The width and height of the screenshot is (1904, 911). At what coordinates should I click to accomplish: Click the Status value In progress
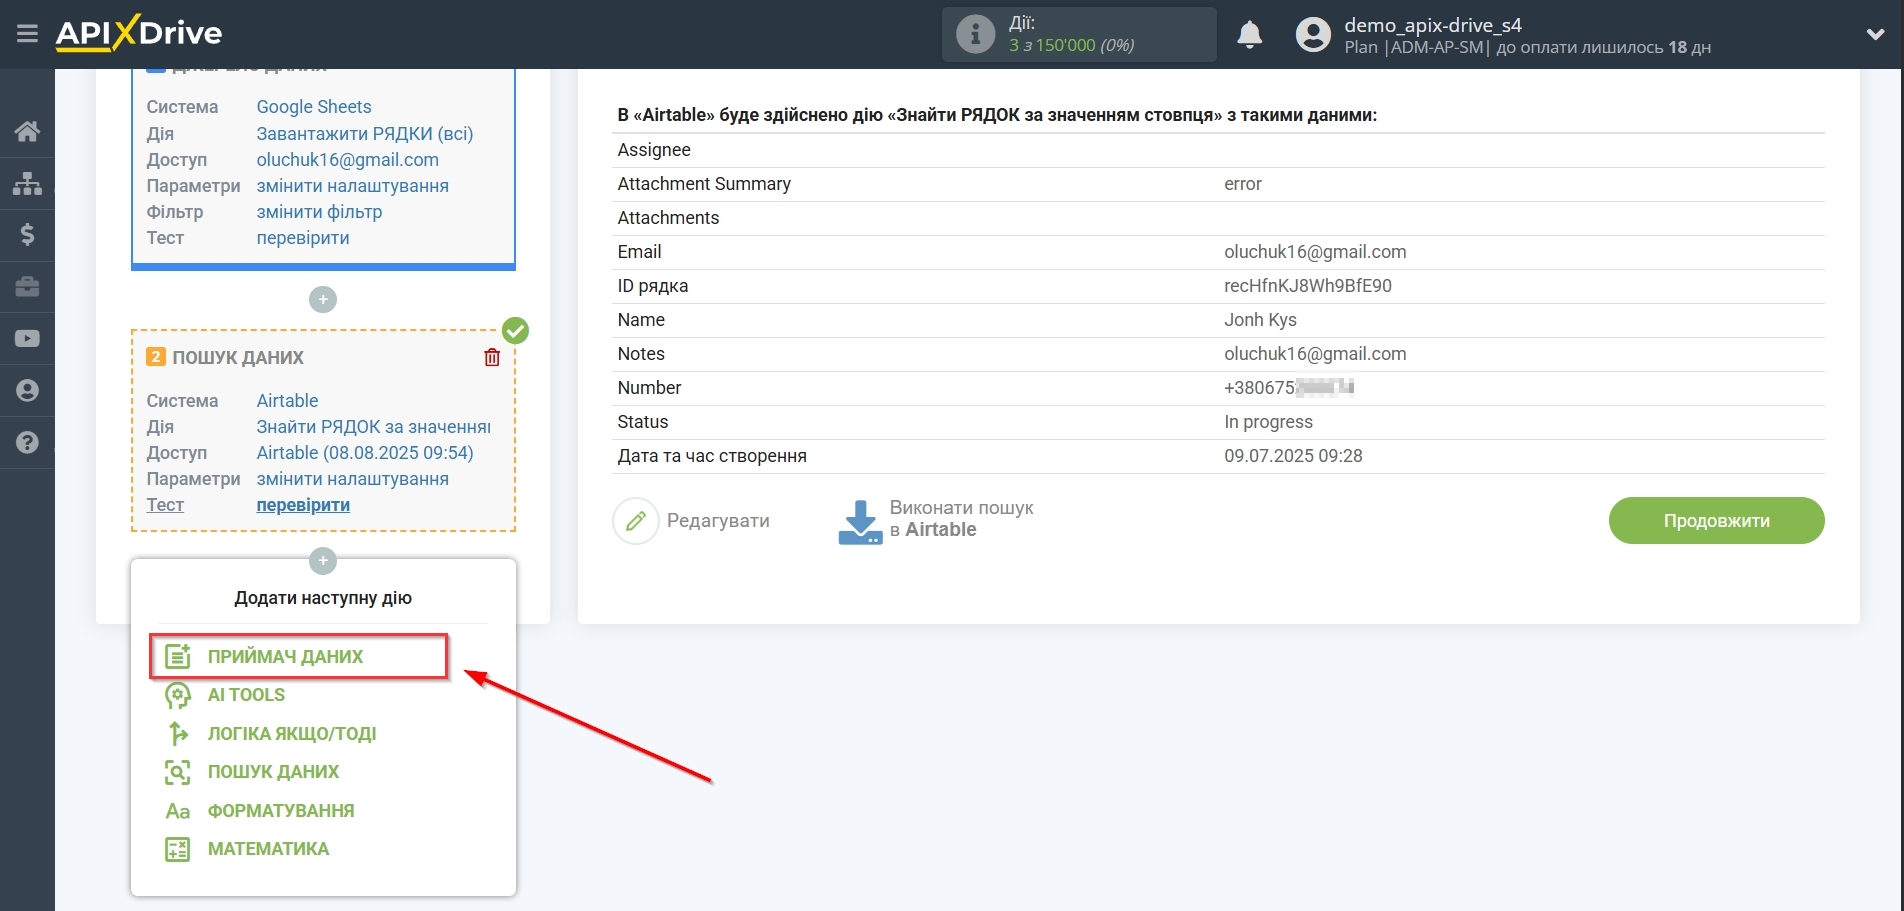[1268, 422]
